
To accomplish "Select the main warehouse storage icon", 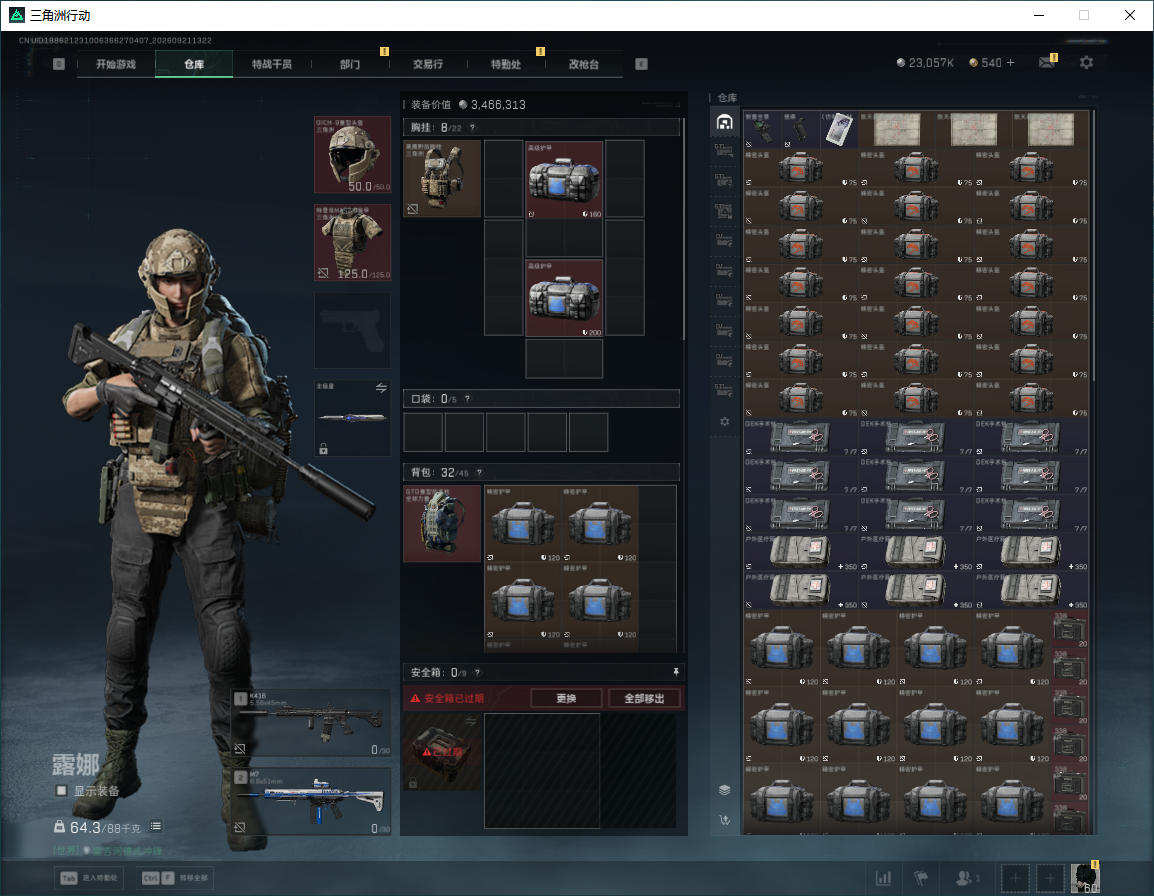I will coord(725,122).
